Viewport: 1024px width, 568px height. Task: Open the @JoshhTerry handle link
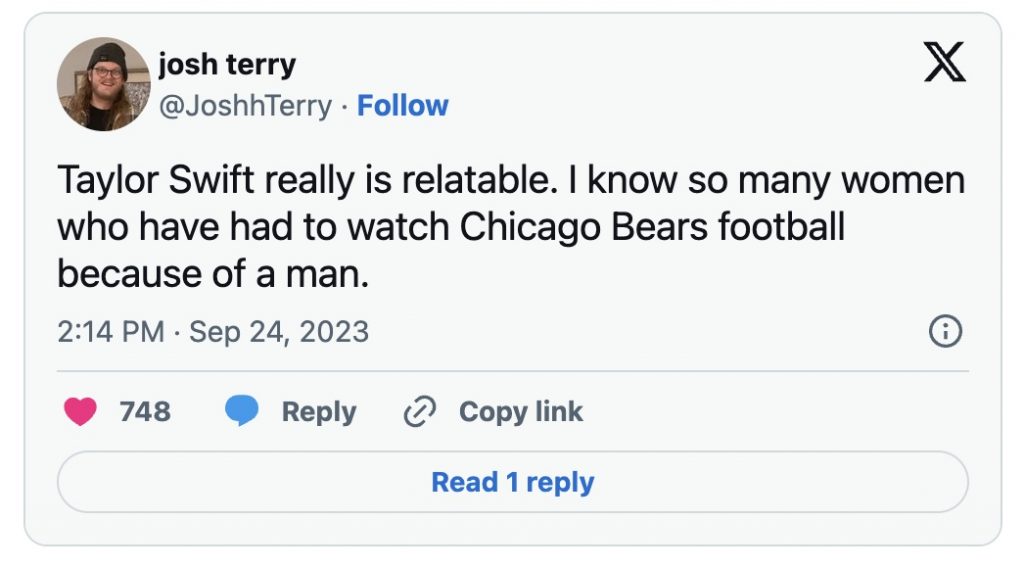tap(245, 106)
